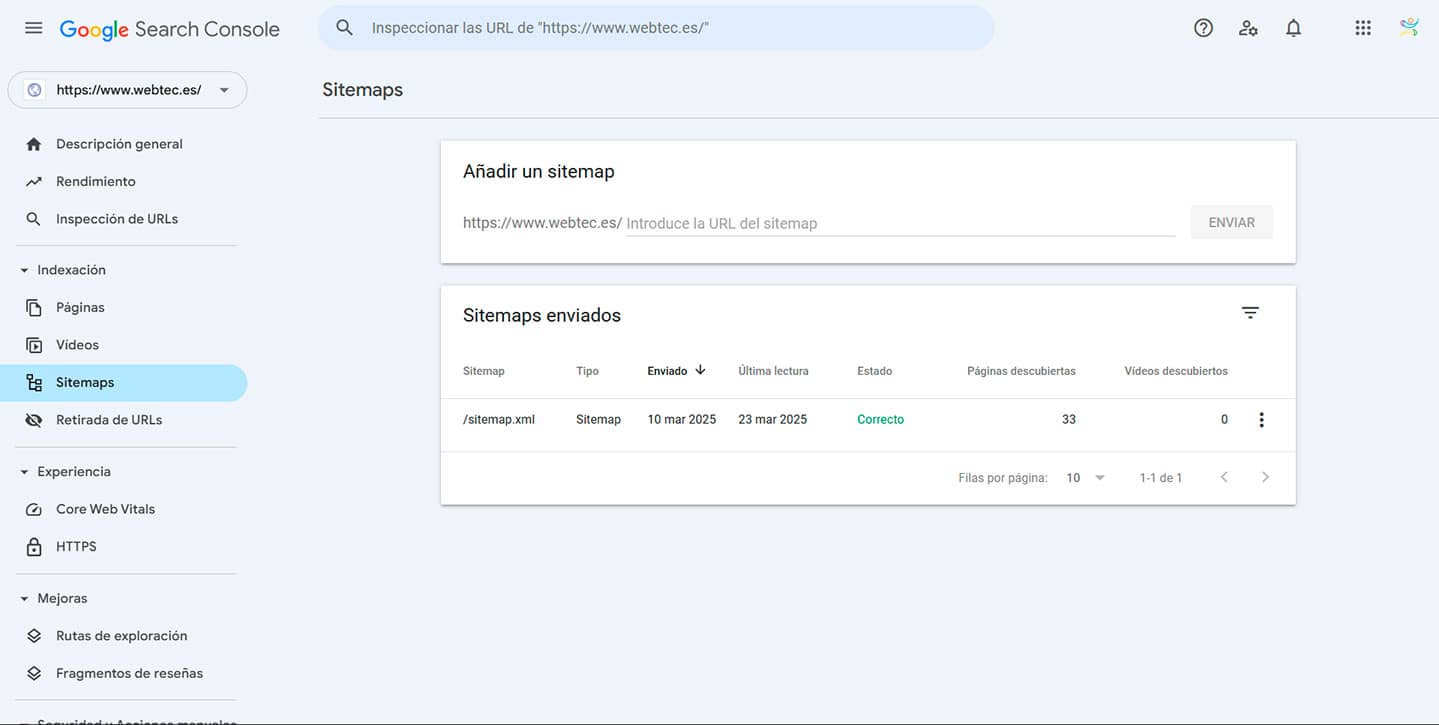Click the crossed-eye icon for Retirada de URLs
The image size is (1439, 725).
point(34,420)
